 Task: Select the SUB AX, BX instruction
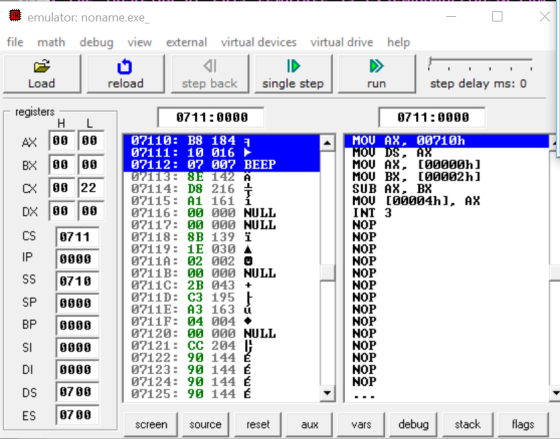click(446, 189)
